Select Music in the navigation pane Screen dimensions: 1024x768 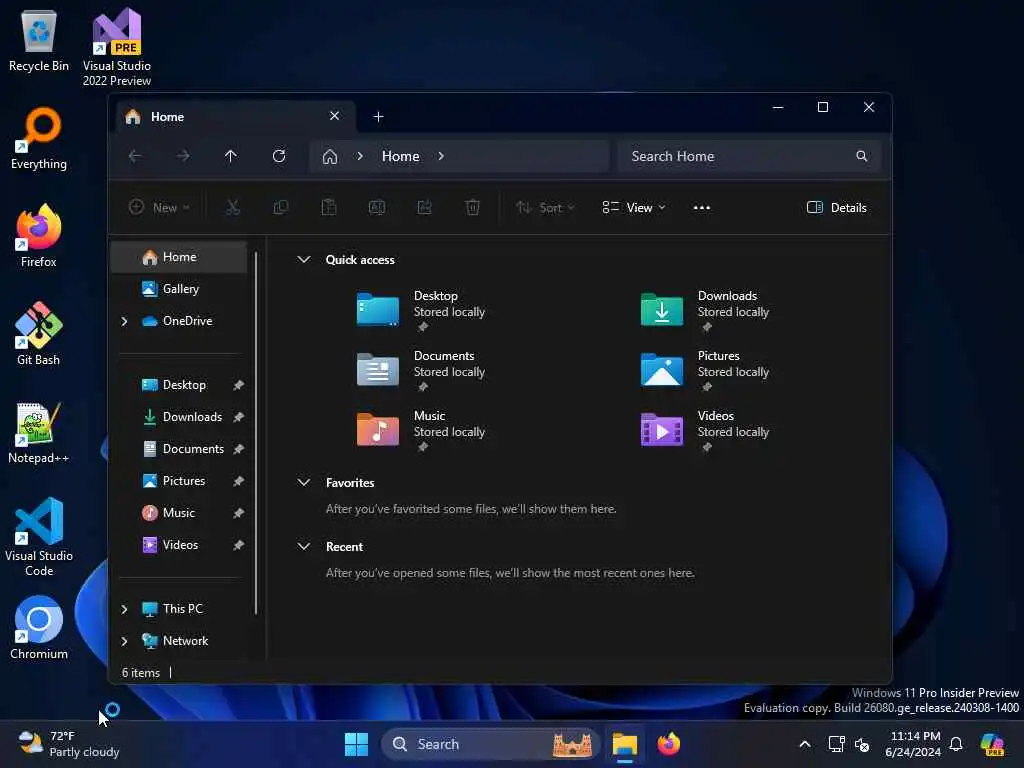click(179, 513)
